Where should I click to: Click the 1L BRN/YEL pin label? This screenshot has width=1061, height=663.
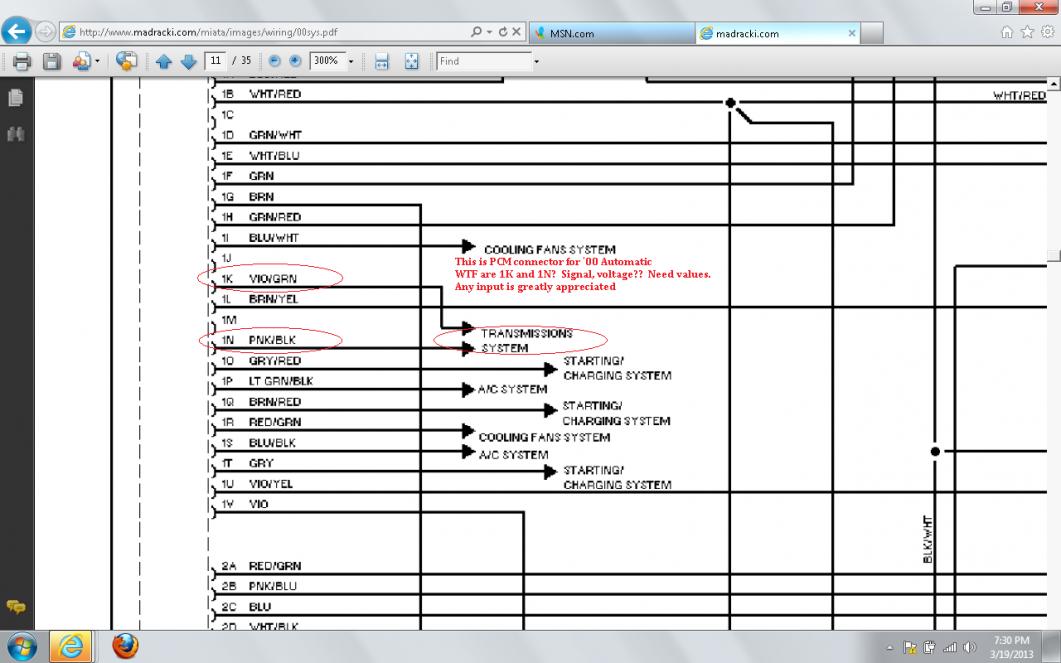click(260, 299)
